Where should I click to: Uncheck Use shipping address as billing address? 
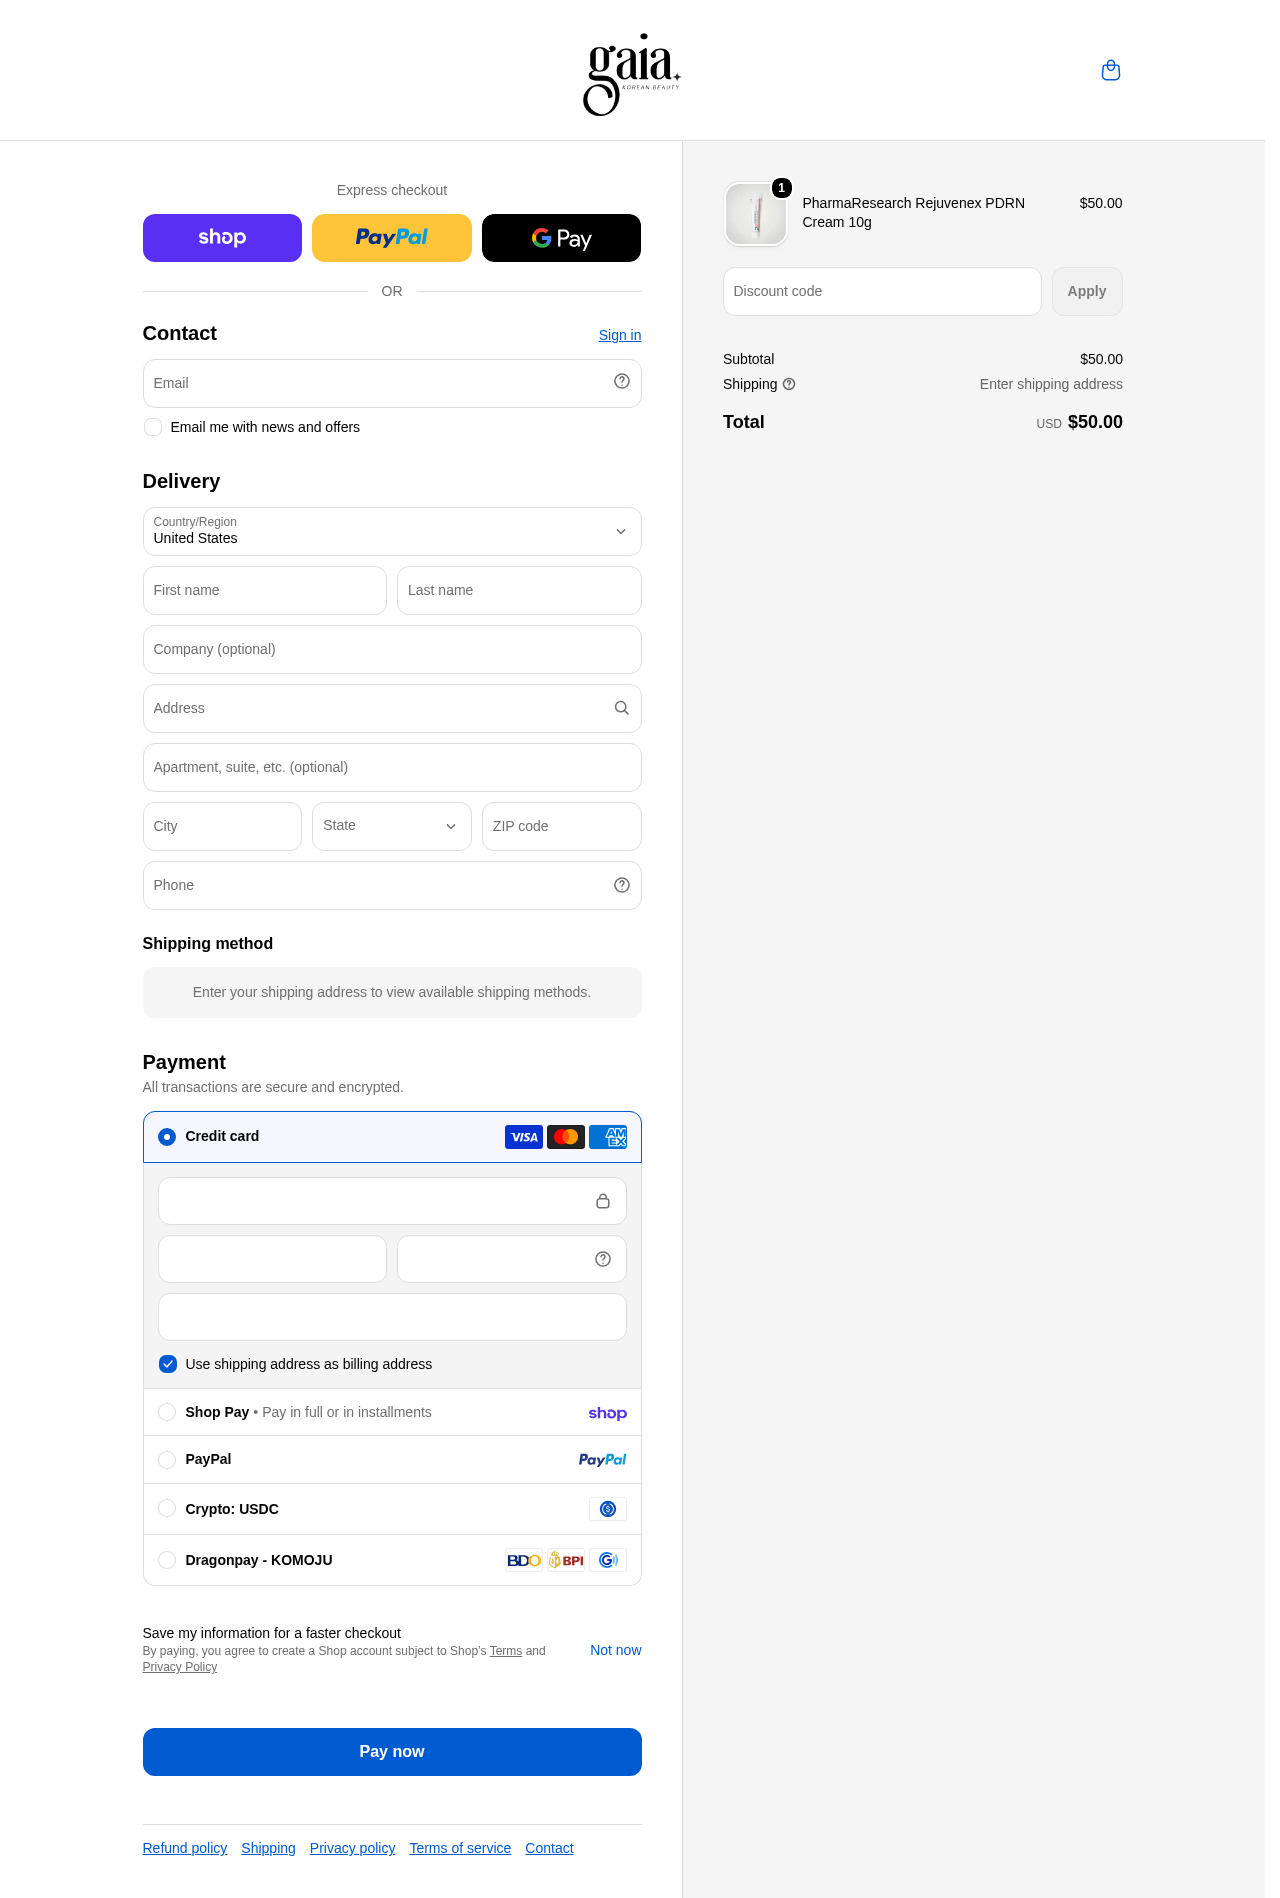point(168,1364)
